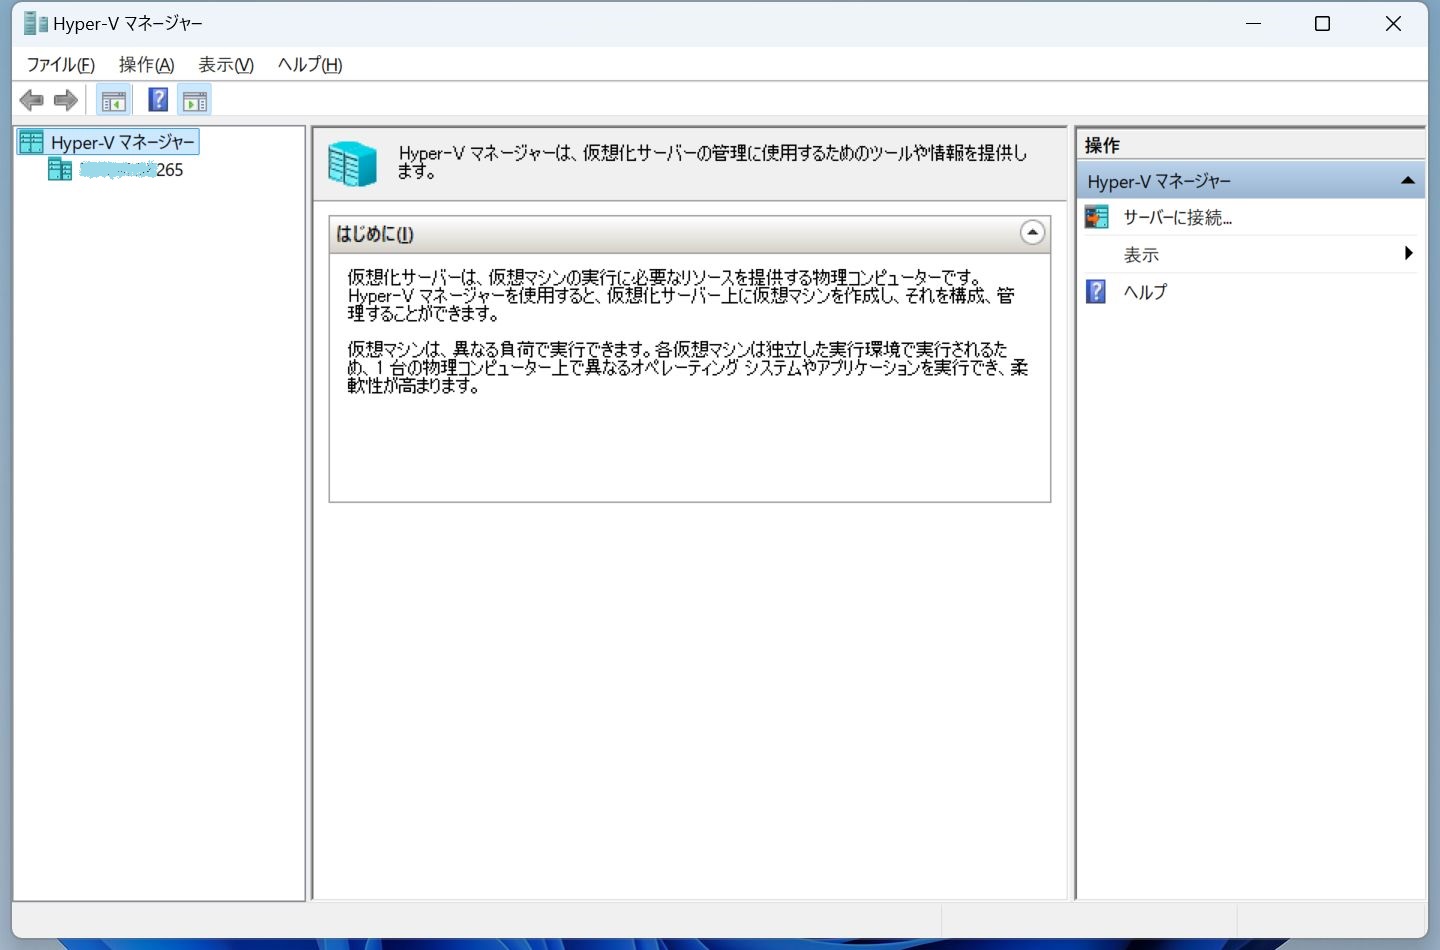Toggle the action pane via its toolbar icon

pyautogui.click(x=194, y=99)
